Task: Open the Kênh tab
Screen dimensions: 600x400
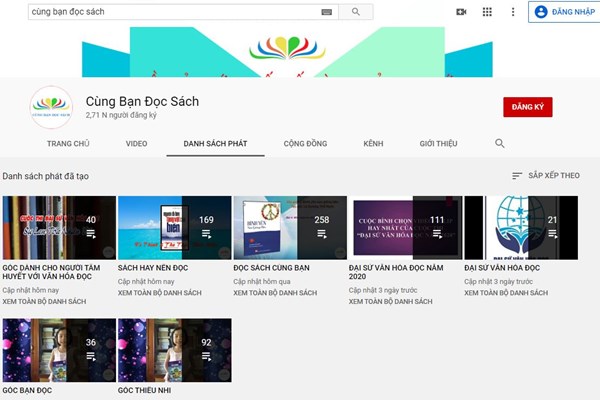Action: (373, 144)
